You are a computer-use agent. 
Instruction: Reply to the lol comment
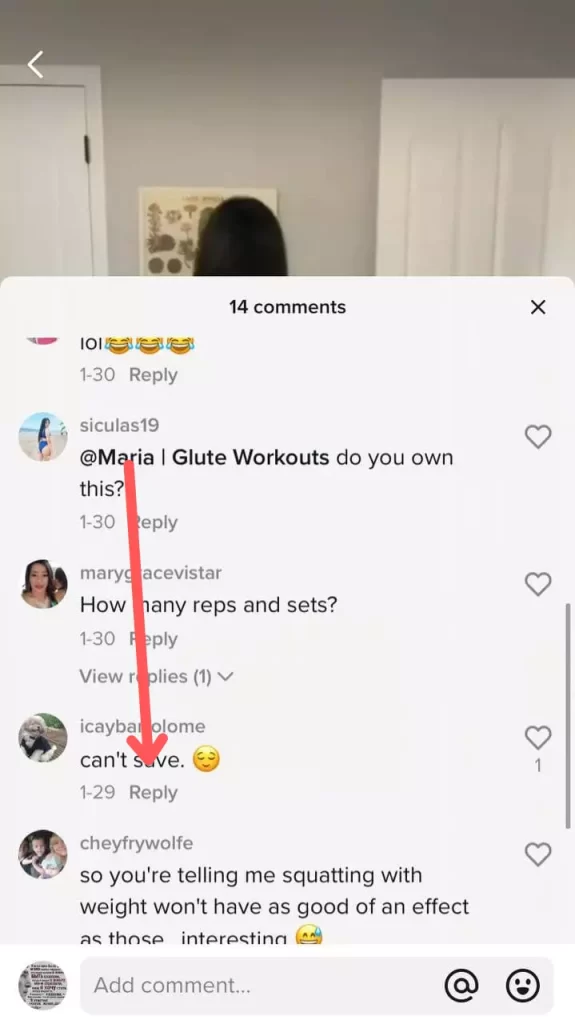pos(153,375)
